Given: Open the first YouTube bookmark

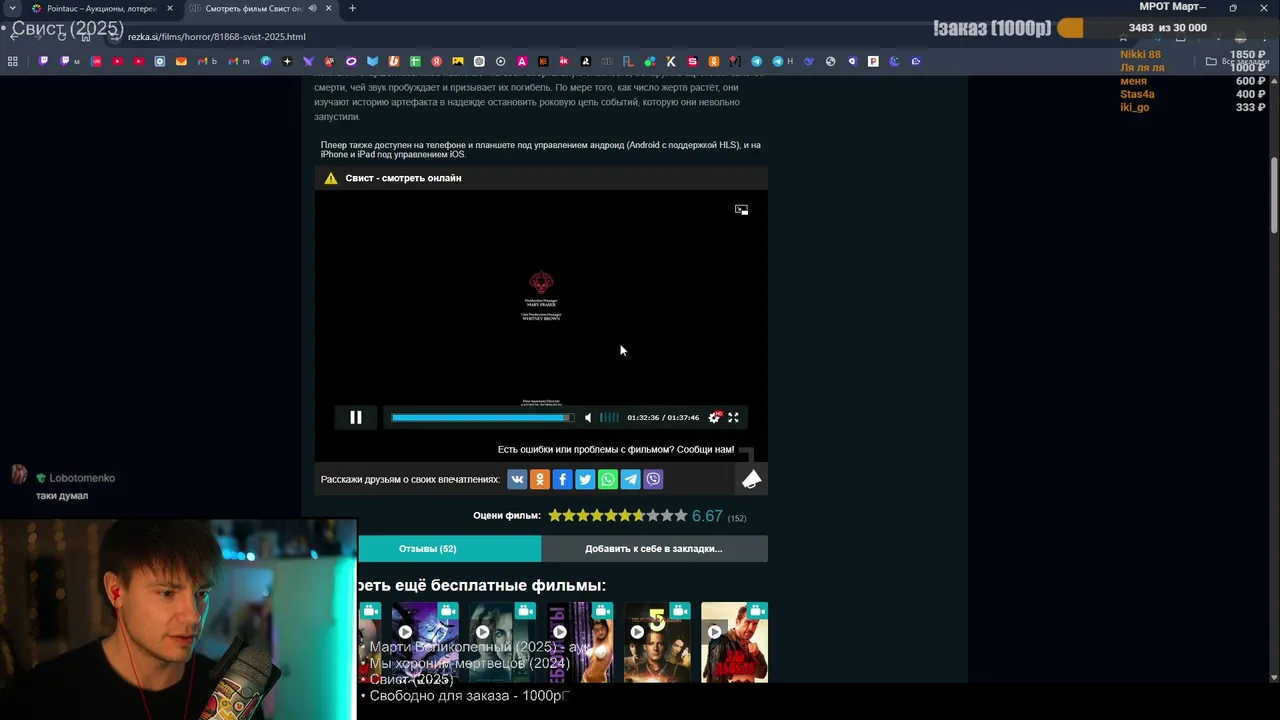Looking at the screenshot, I should [x=117, y=61].
